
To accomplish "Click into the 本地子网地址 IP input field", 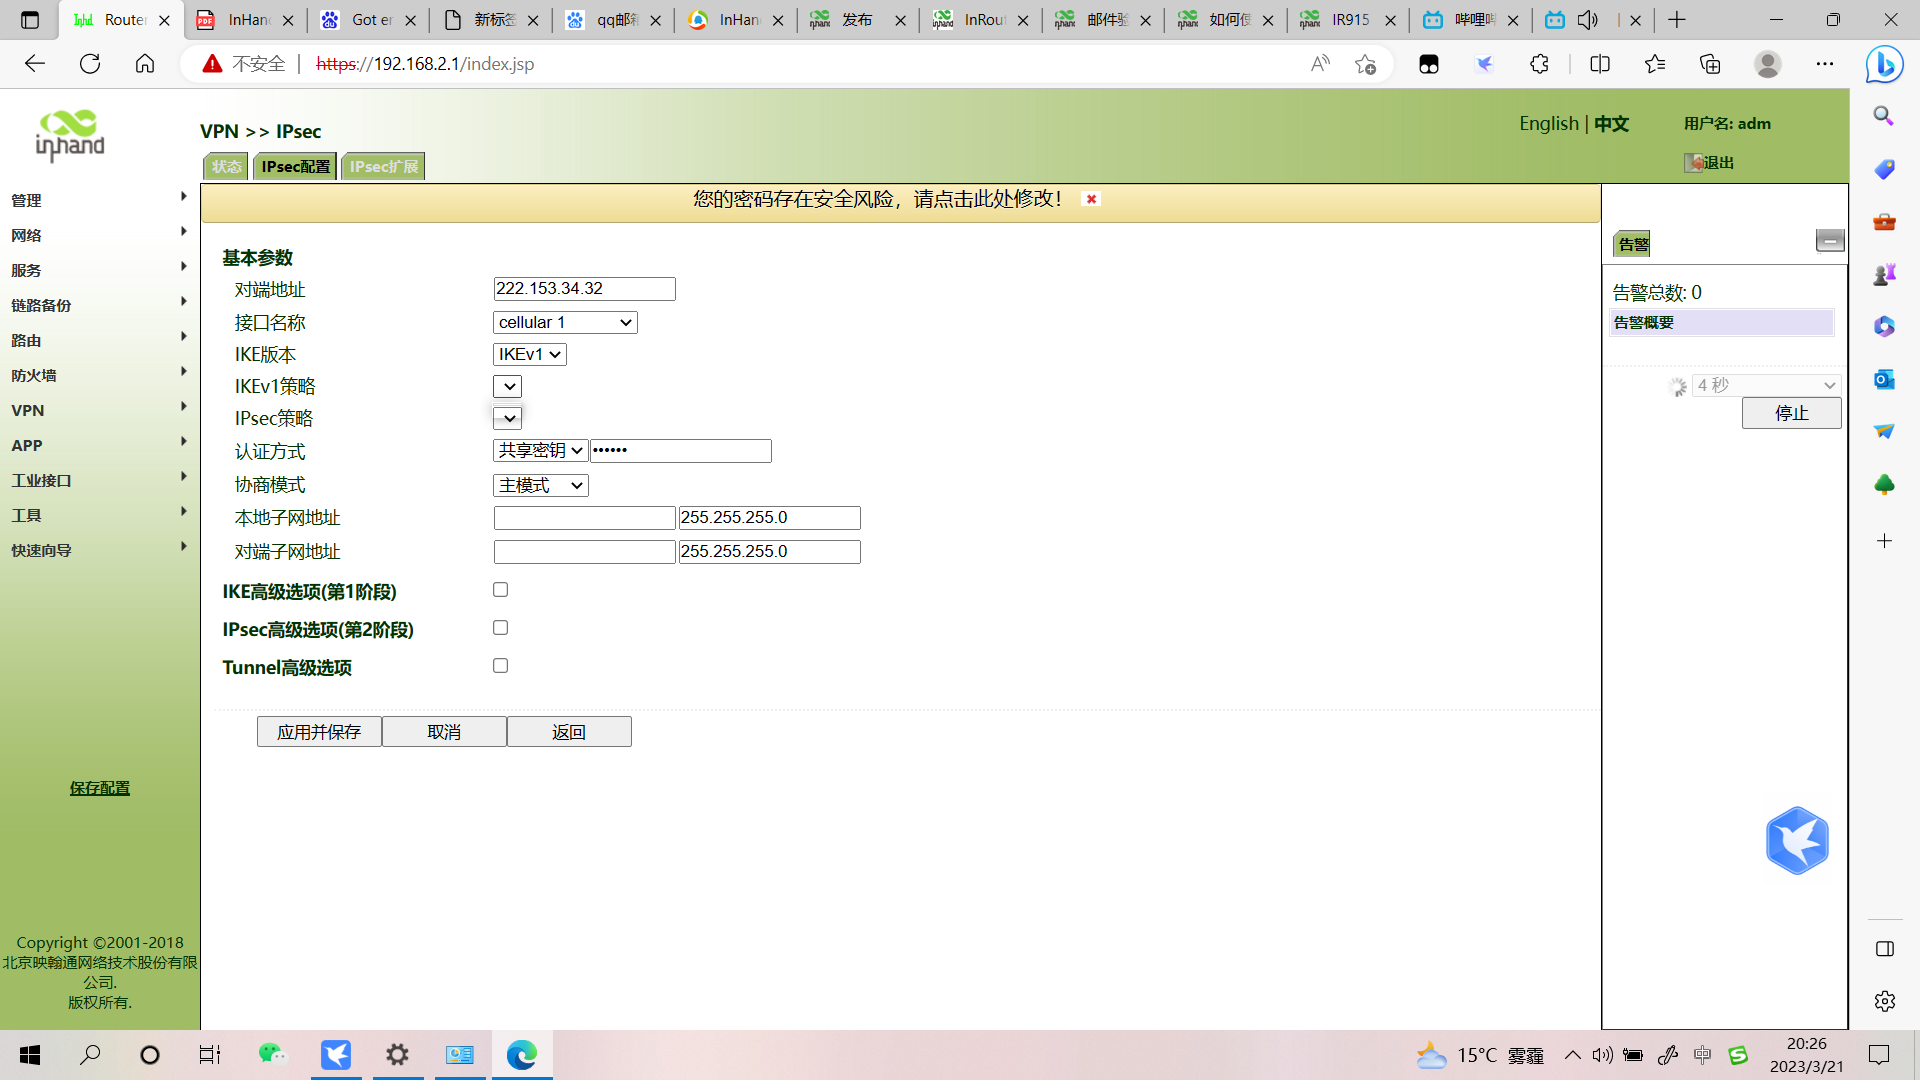I will point(584,518).
